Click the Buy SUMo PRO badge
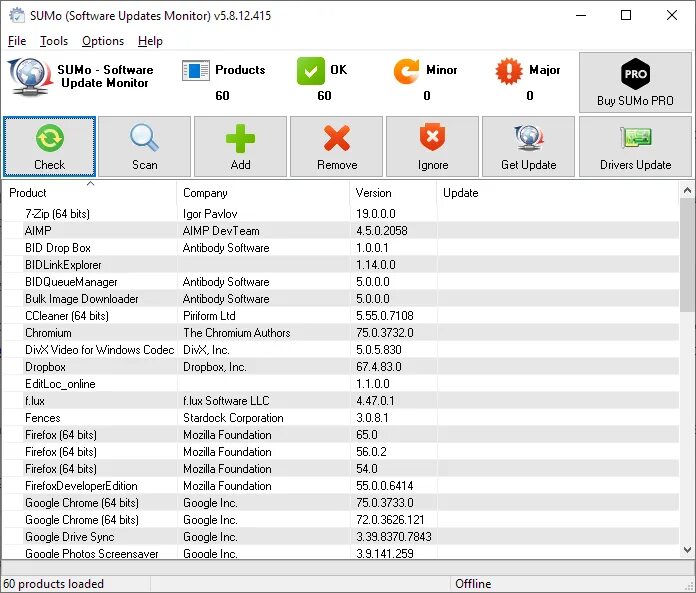Viewport: 696px width, 593px height. point(635,83)
